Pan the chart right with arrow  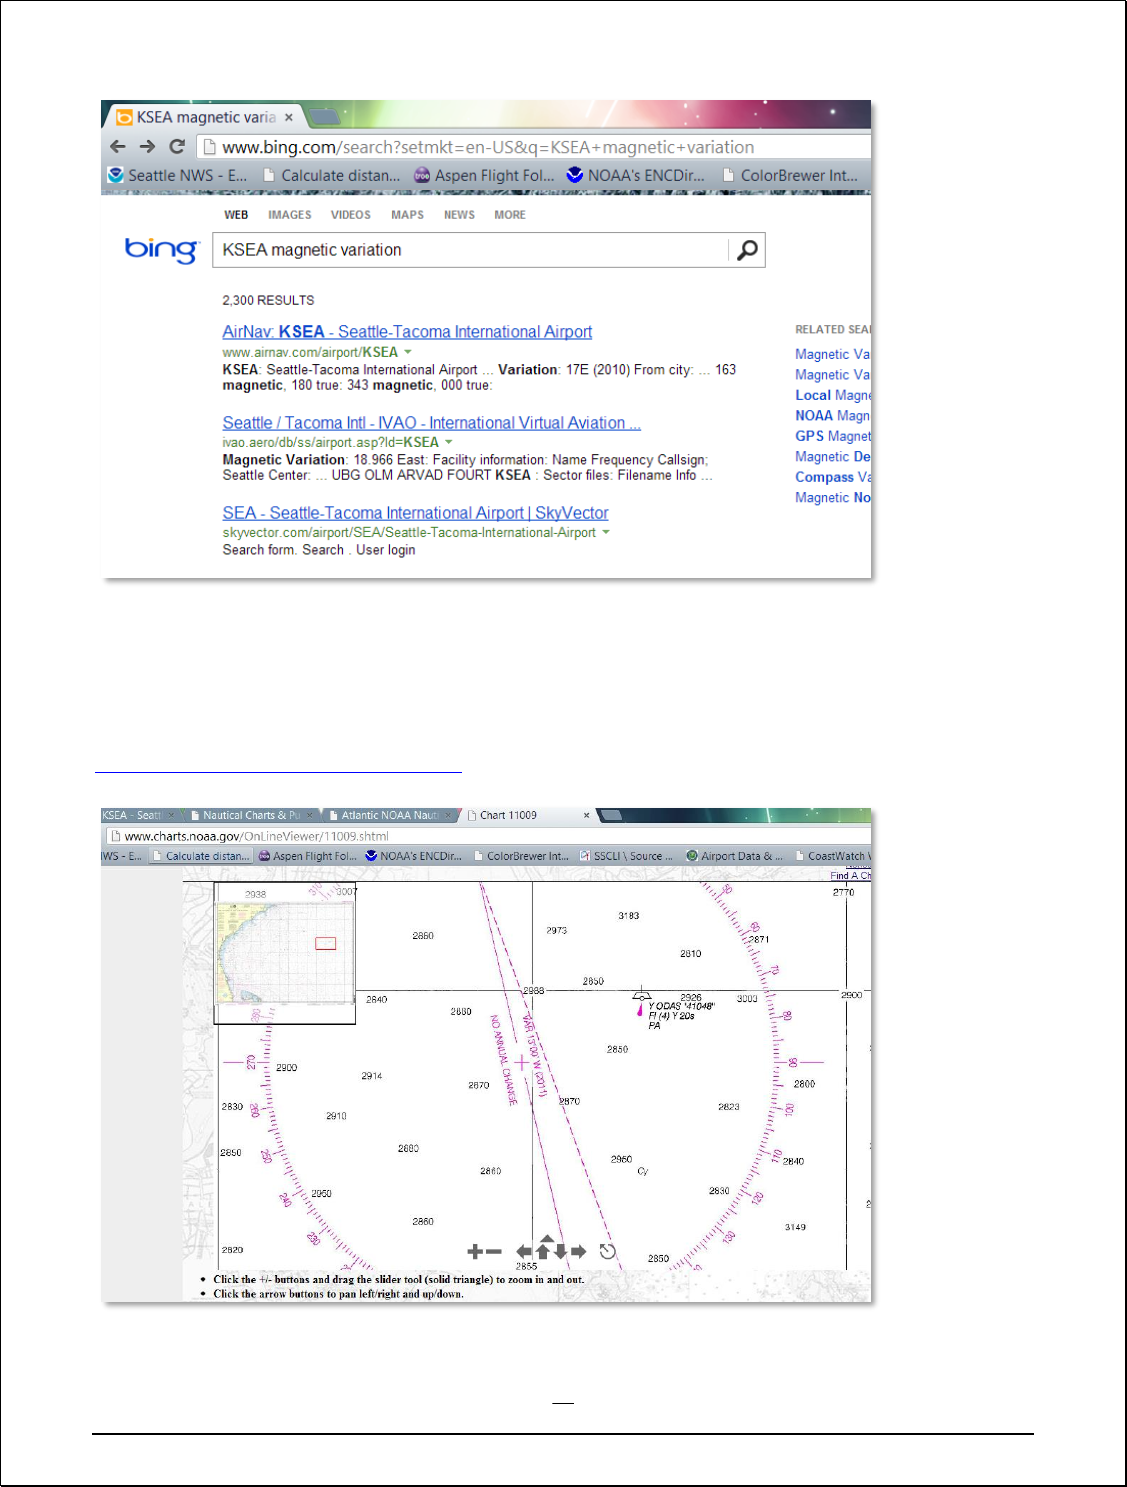(578, 1251)
